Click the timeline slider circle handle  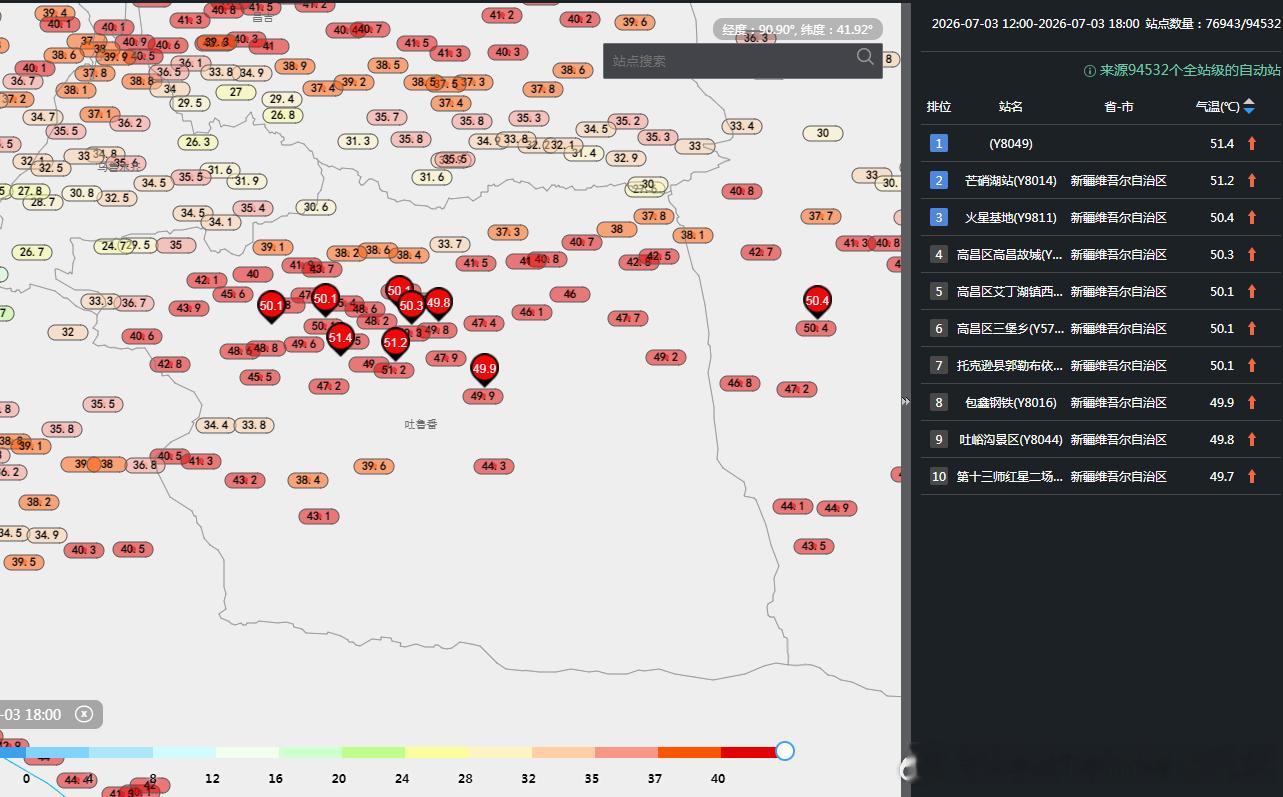[x=785, y=751]
